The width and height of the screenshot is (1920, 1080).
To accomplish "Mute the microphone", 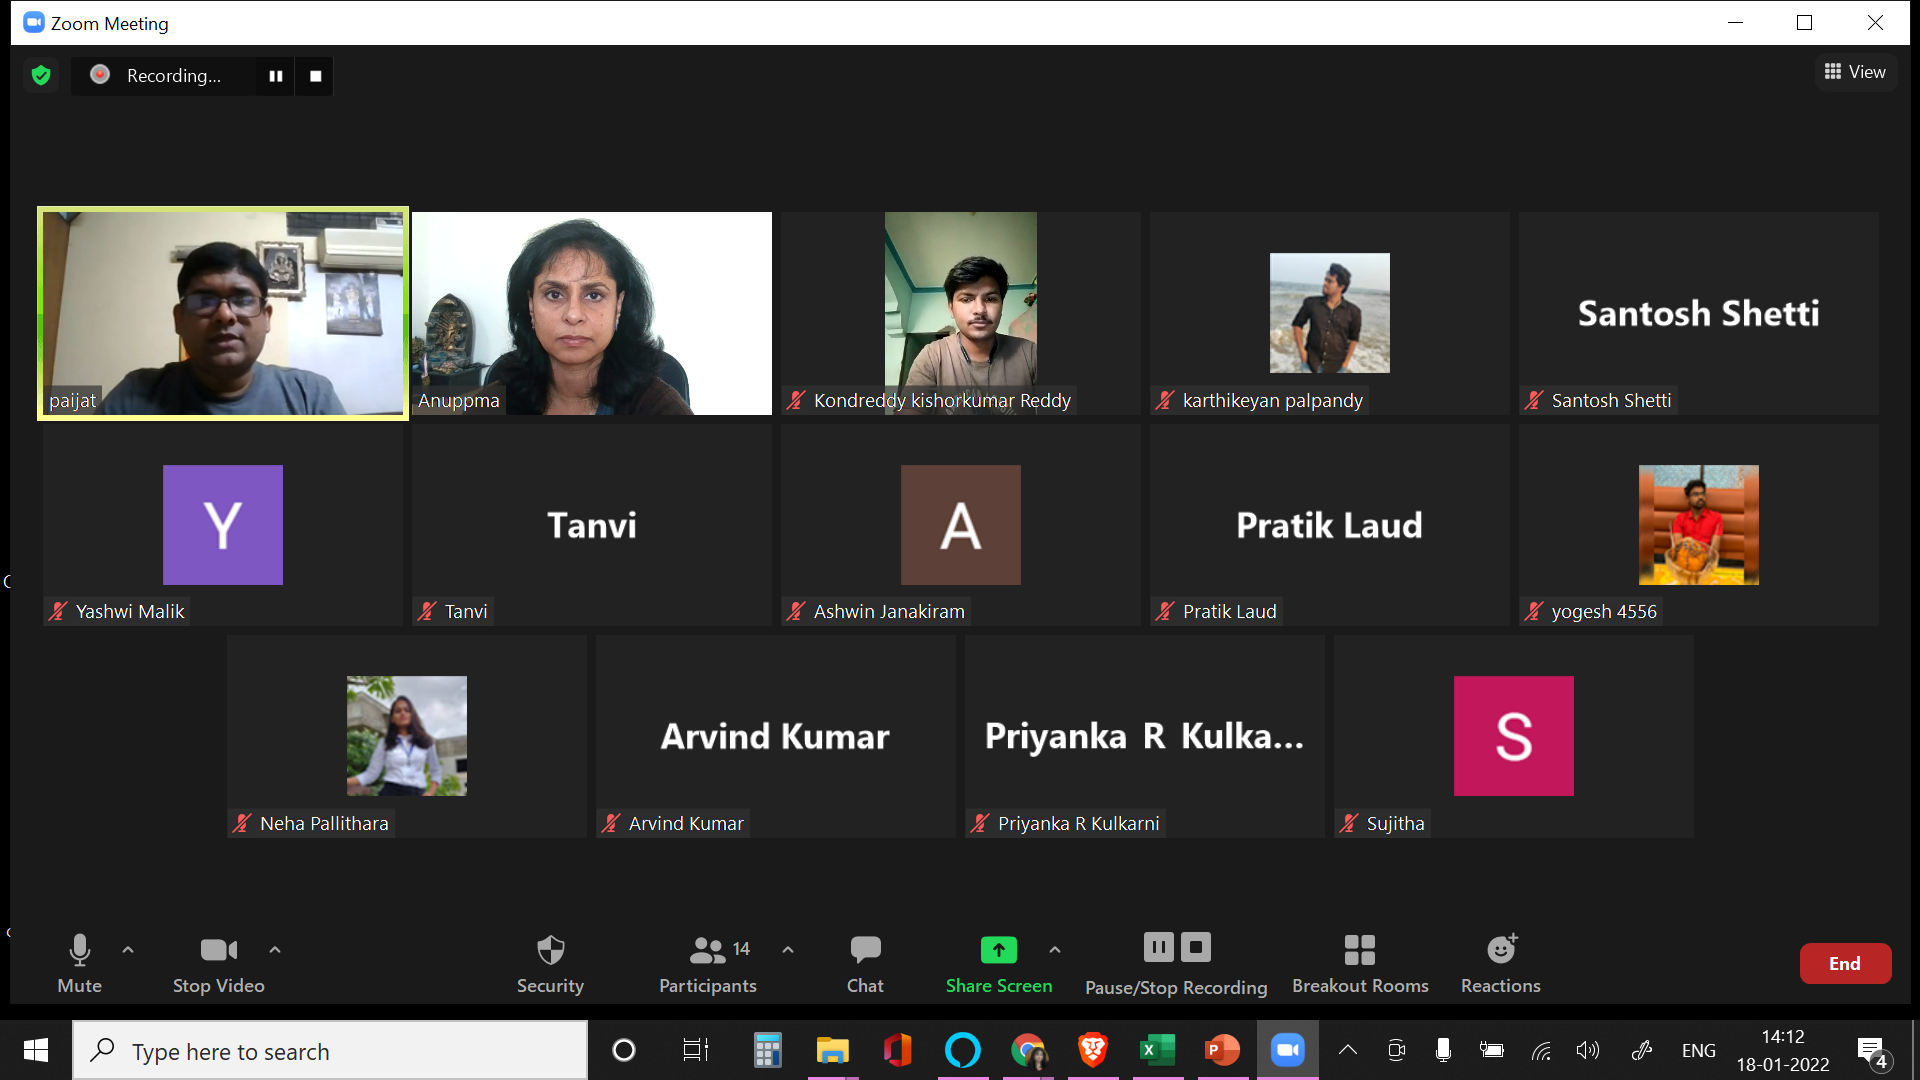I will (x=79, y=963).
